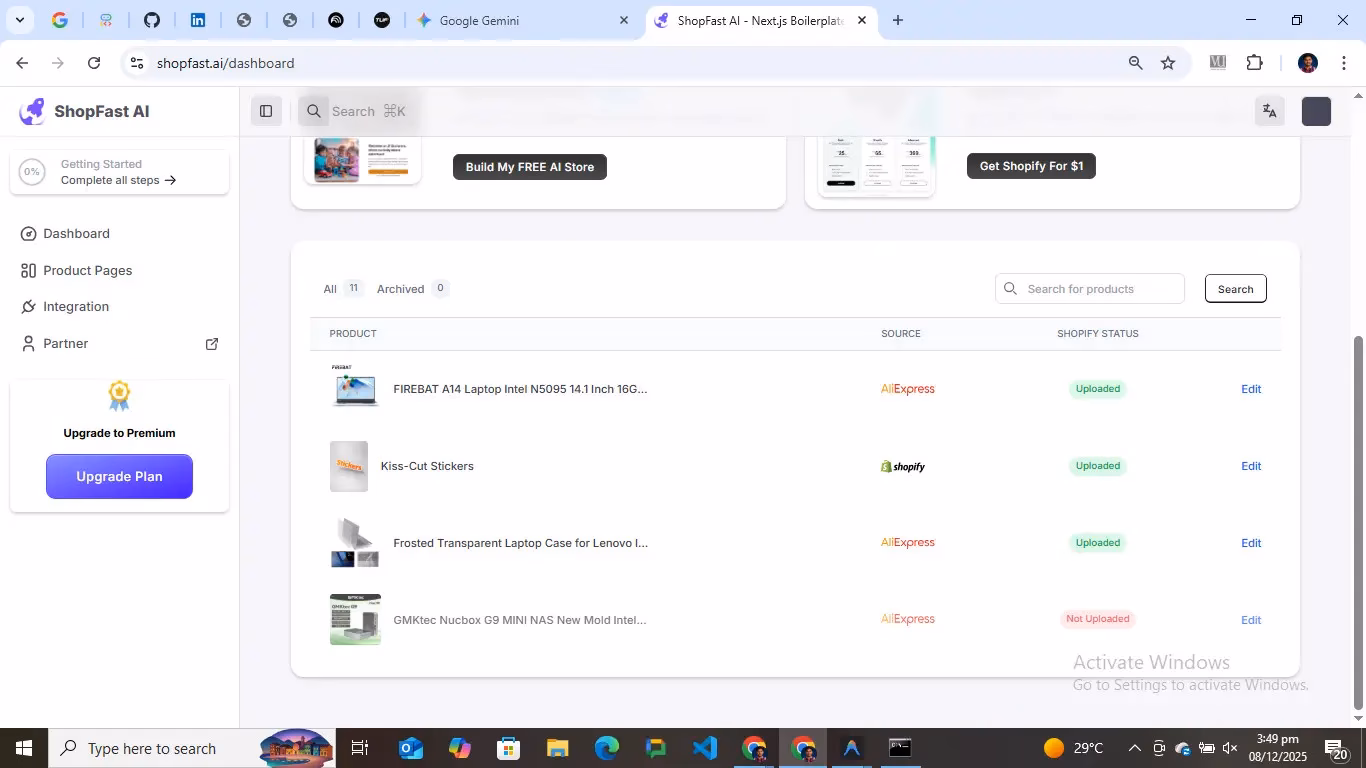Switch to the Archived tab
Image resolution: width=1366 pixels, height=768 pixels.
click(x=401, y=289)
